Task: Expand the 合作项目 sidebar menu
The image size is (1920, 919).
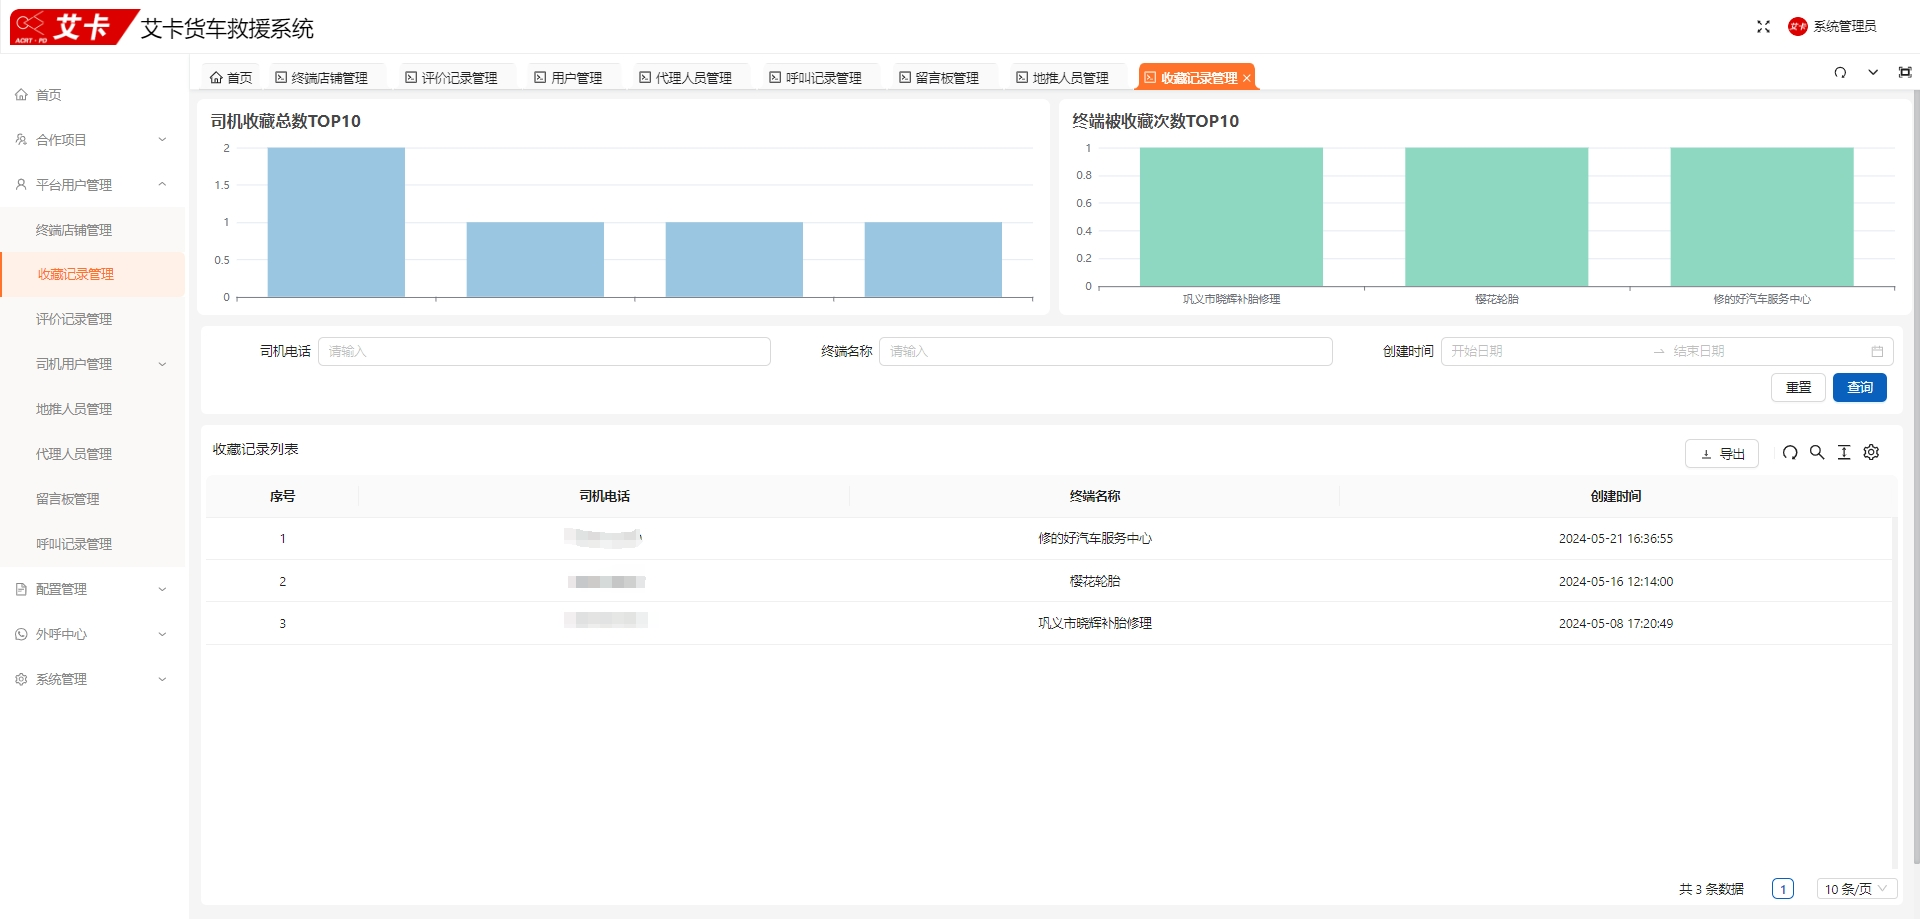Action: [92, 140]
